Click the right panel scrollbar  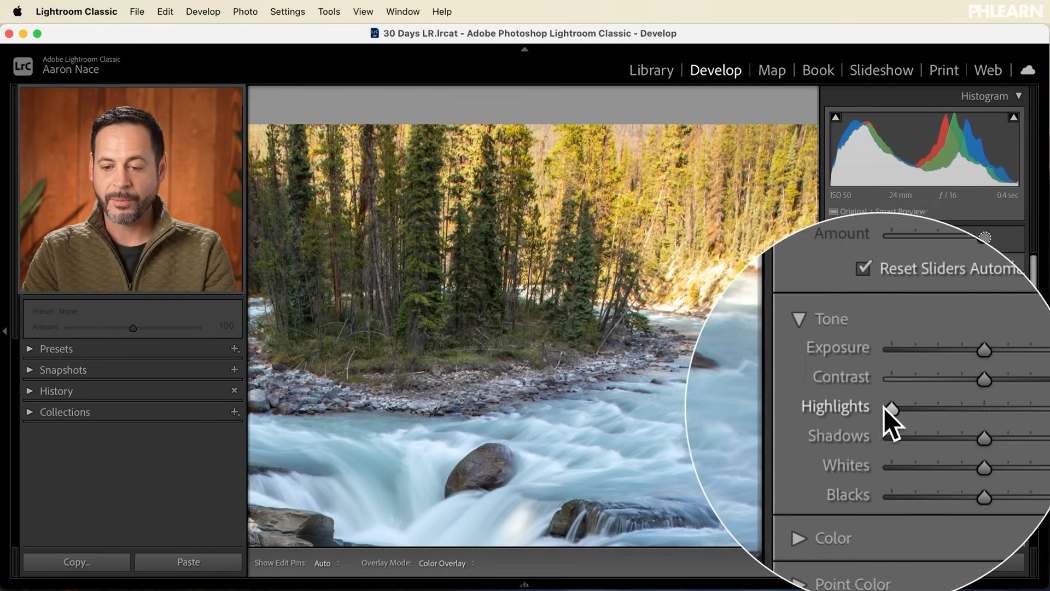click(1033, 269)
